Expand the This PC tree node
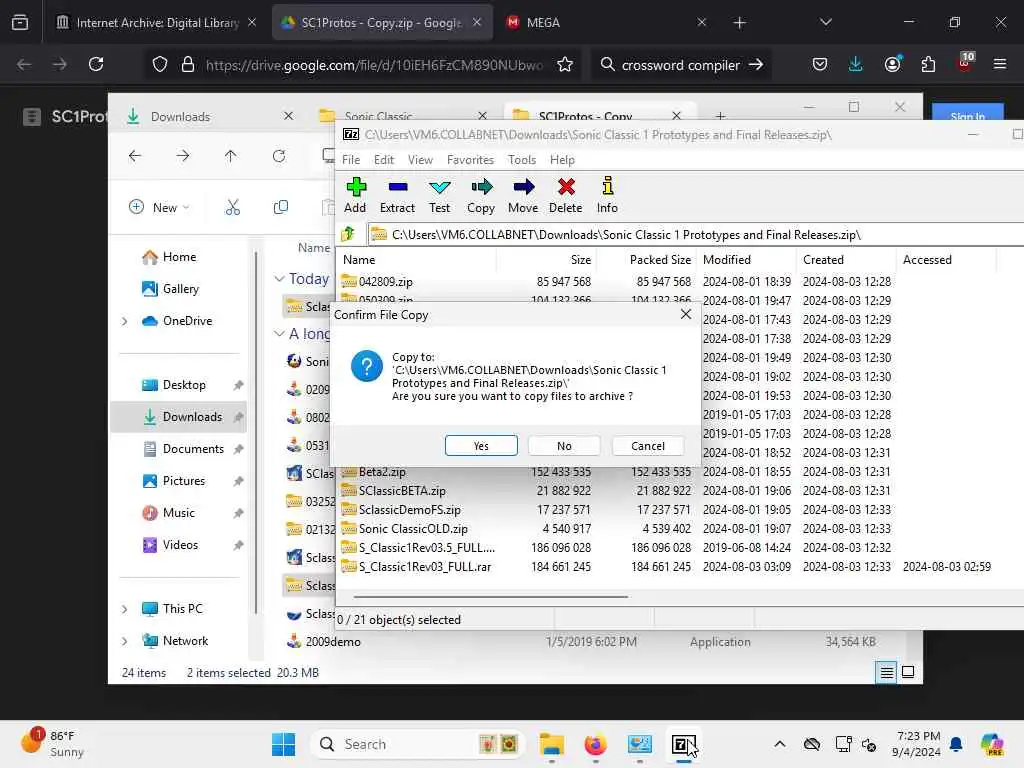The width and height of the screenshot is (1024, 768). coord(125,609)
